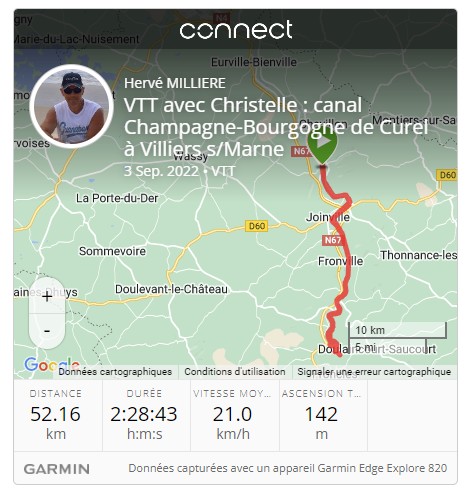The image size is (471, 494).
Task: Click the Hervé MILLIERE name link
Action: coord(175,83)
